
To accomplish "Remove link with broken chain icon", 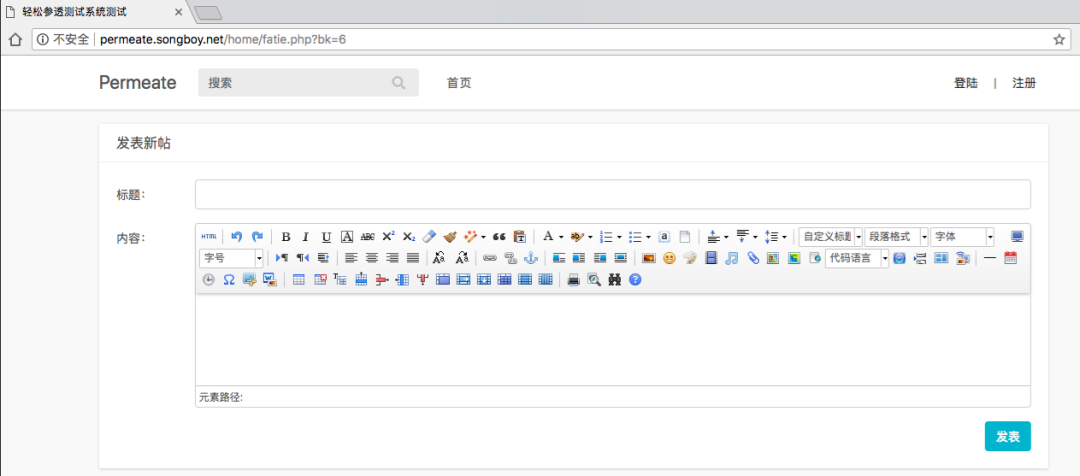I will [x=510, y=258].
